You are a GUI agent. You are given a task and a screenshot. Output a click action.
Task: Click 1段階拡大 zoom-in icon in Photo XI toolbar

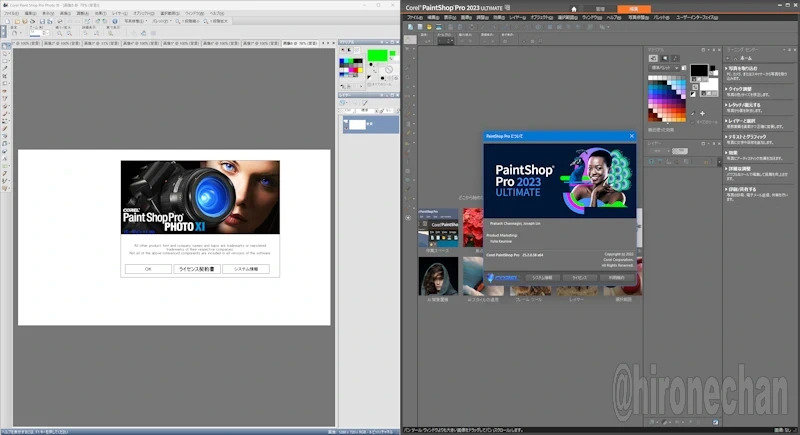coord(216,21)
